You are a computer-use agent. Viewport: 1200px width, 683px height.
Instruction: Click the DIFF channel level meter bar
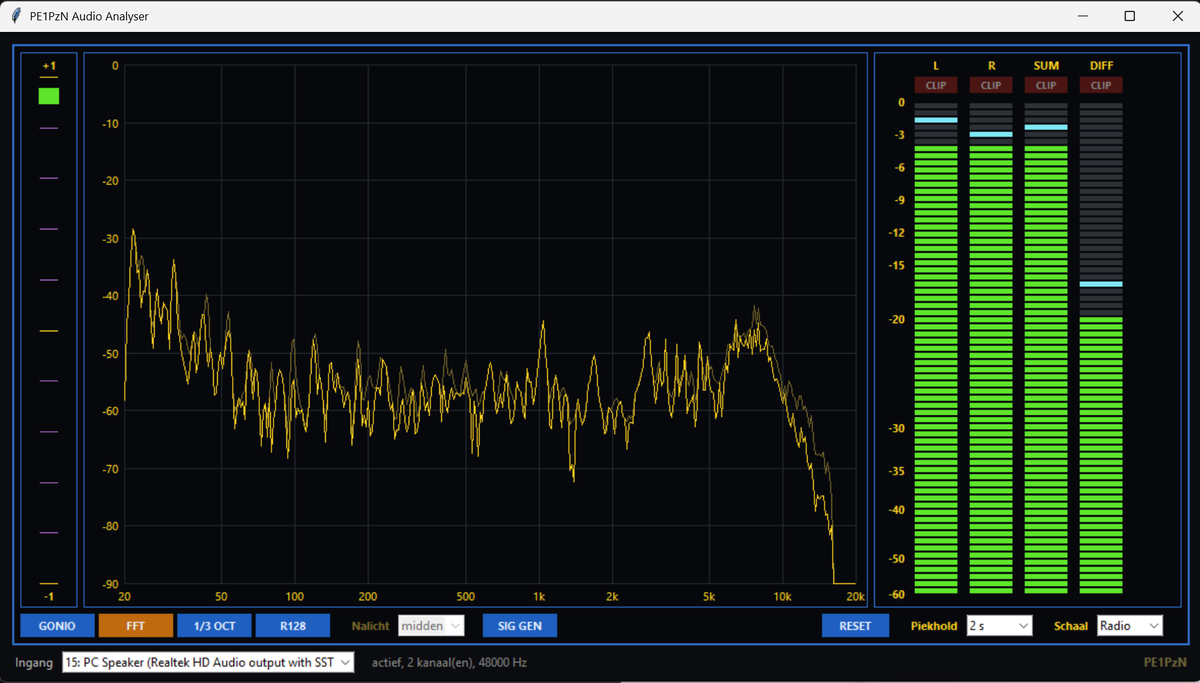1101,348
